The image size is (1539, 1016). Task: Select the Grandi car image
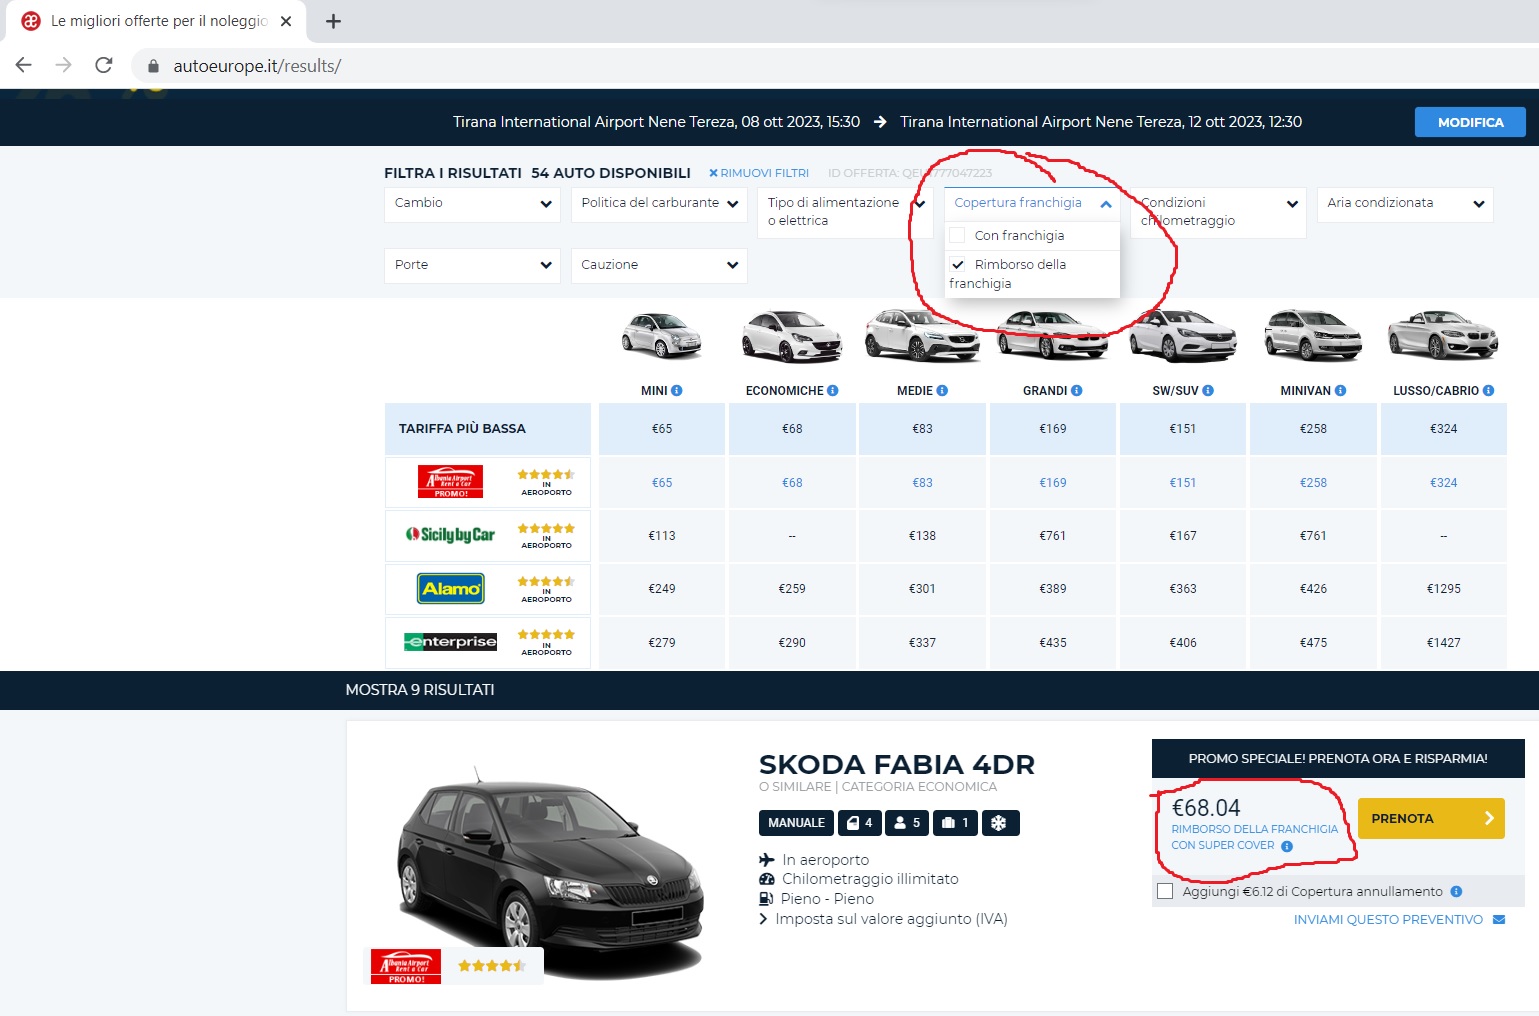coord(1052,334)
